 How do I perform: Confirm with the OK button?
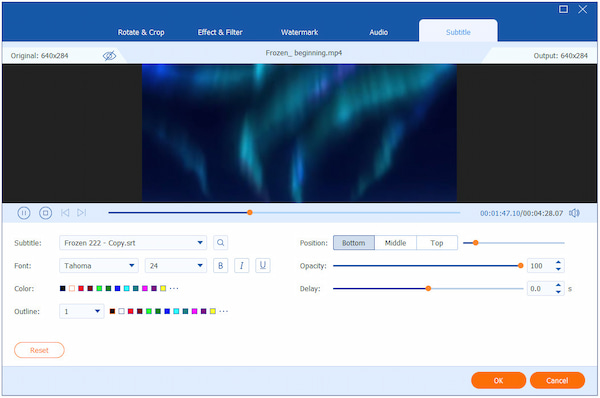tap(498, 380)
